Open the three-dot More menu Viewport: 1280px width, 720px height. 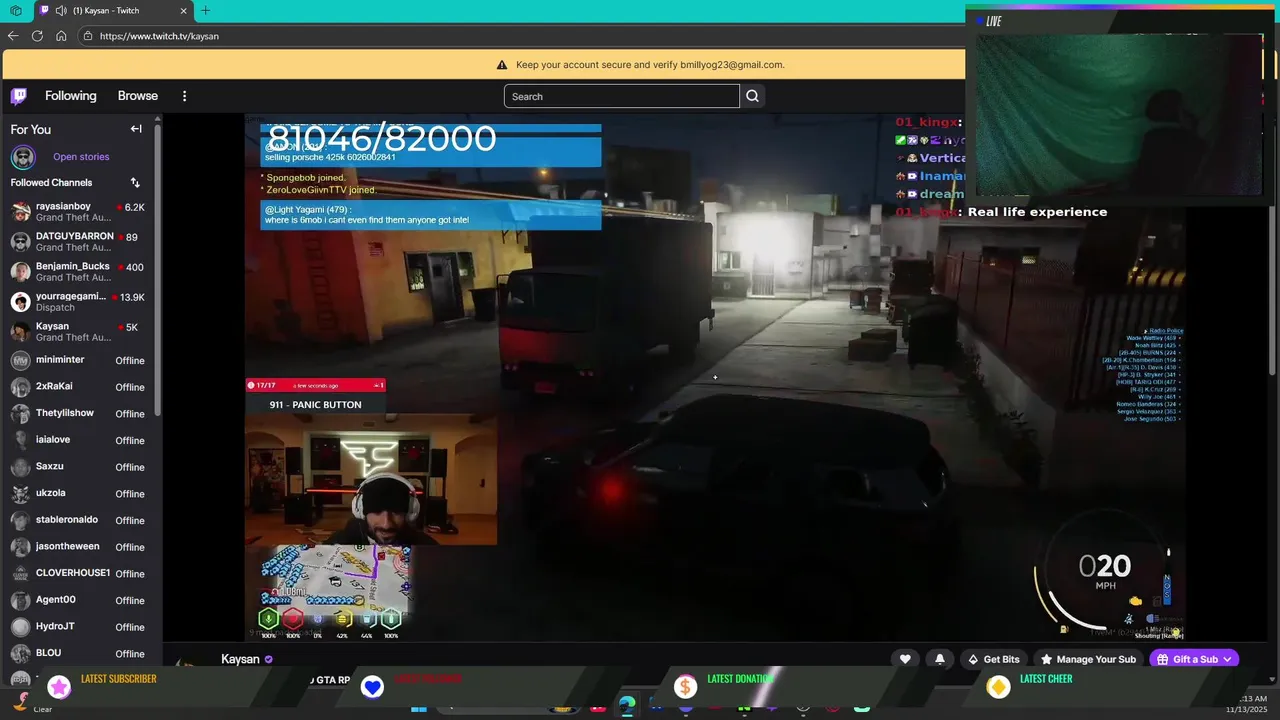[x=184, y=96]
